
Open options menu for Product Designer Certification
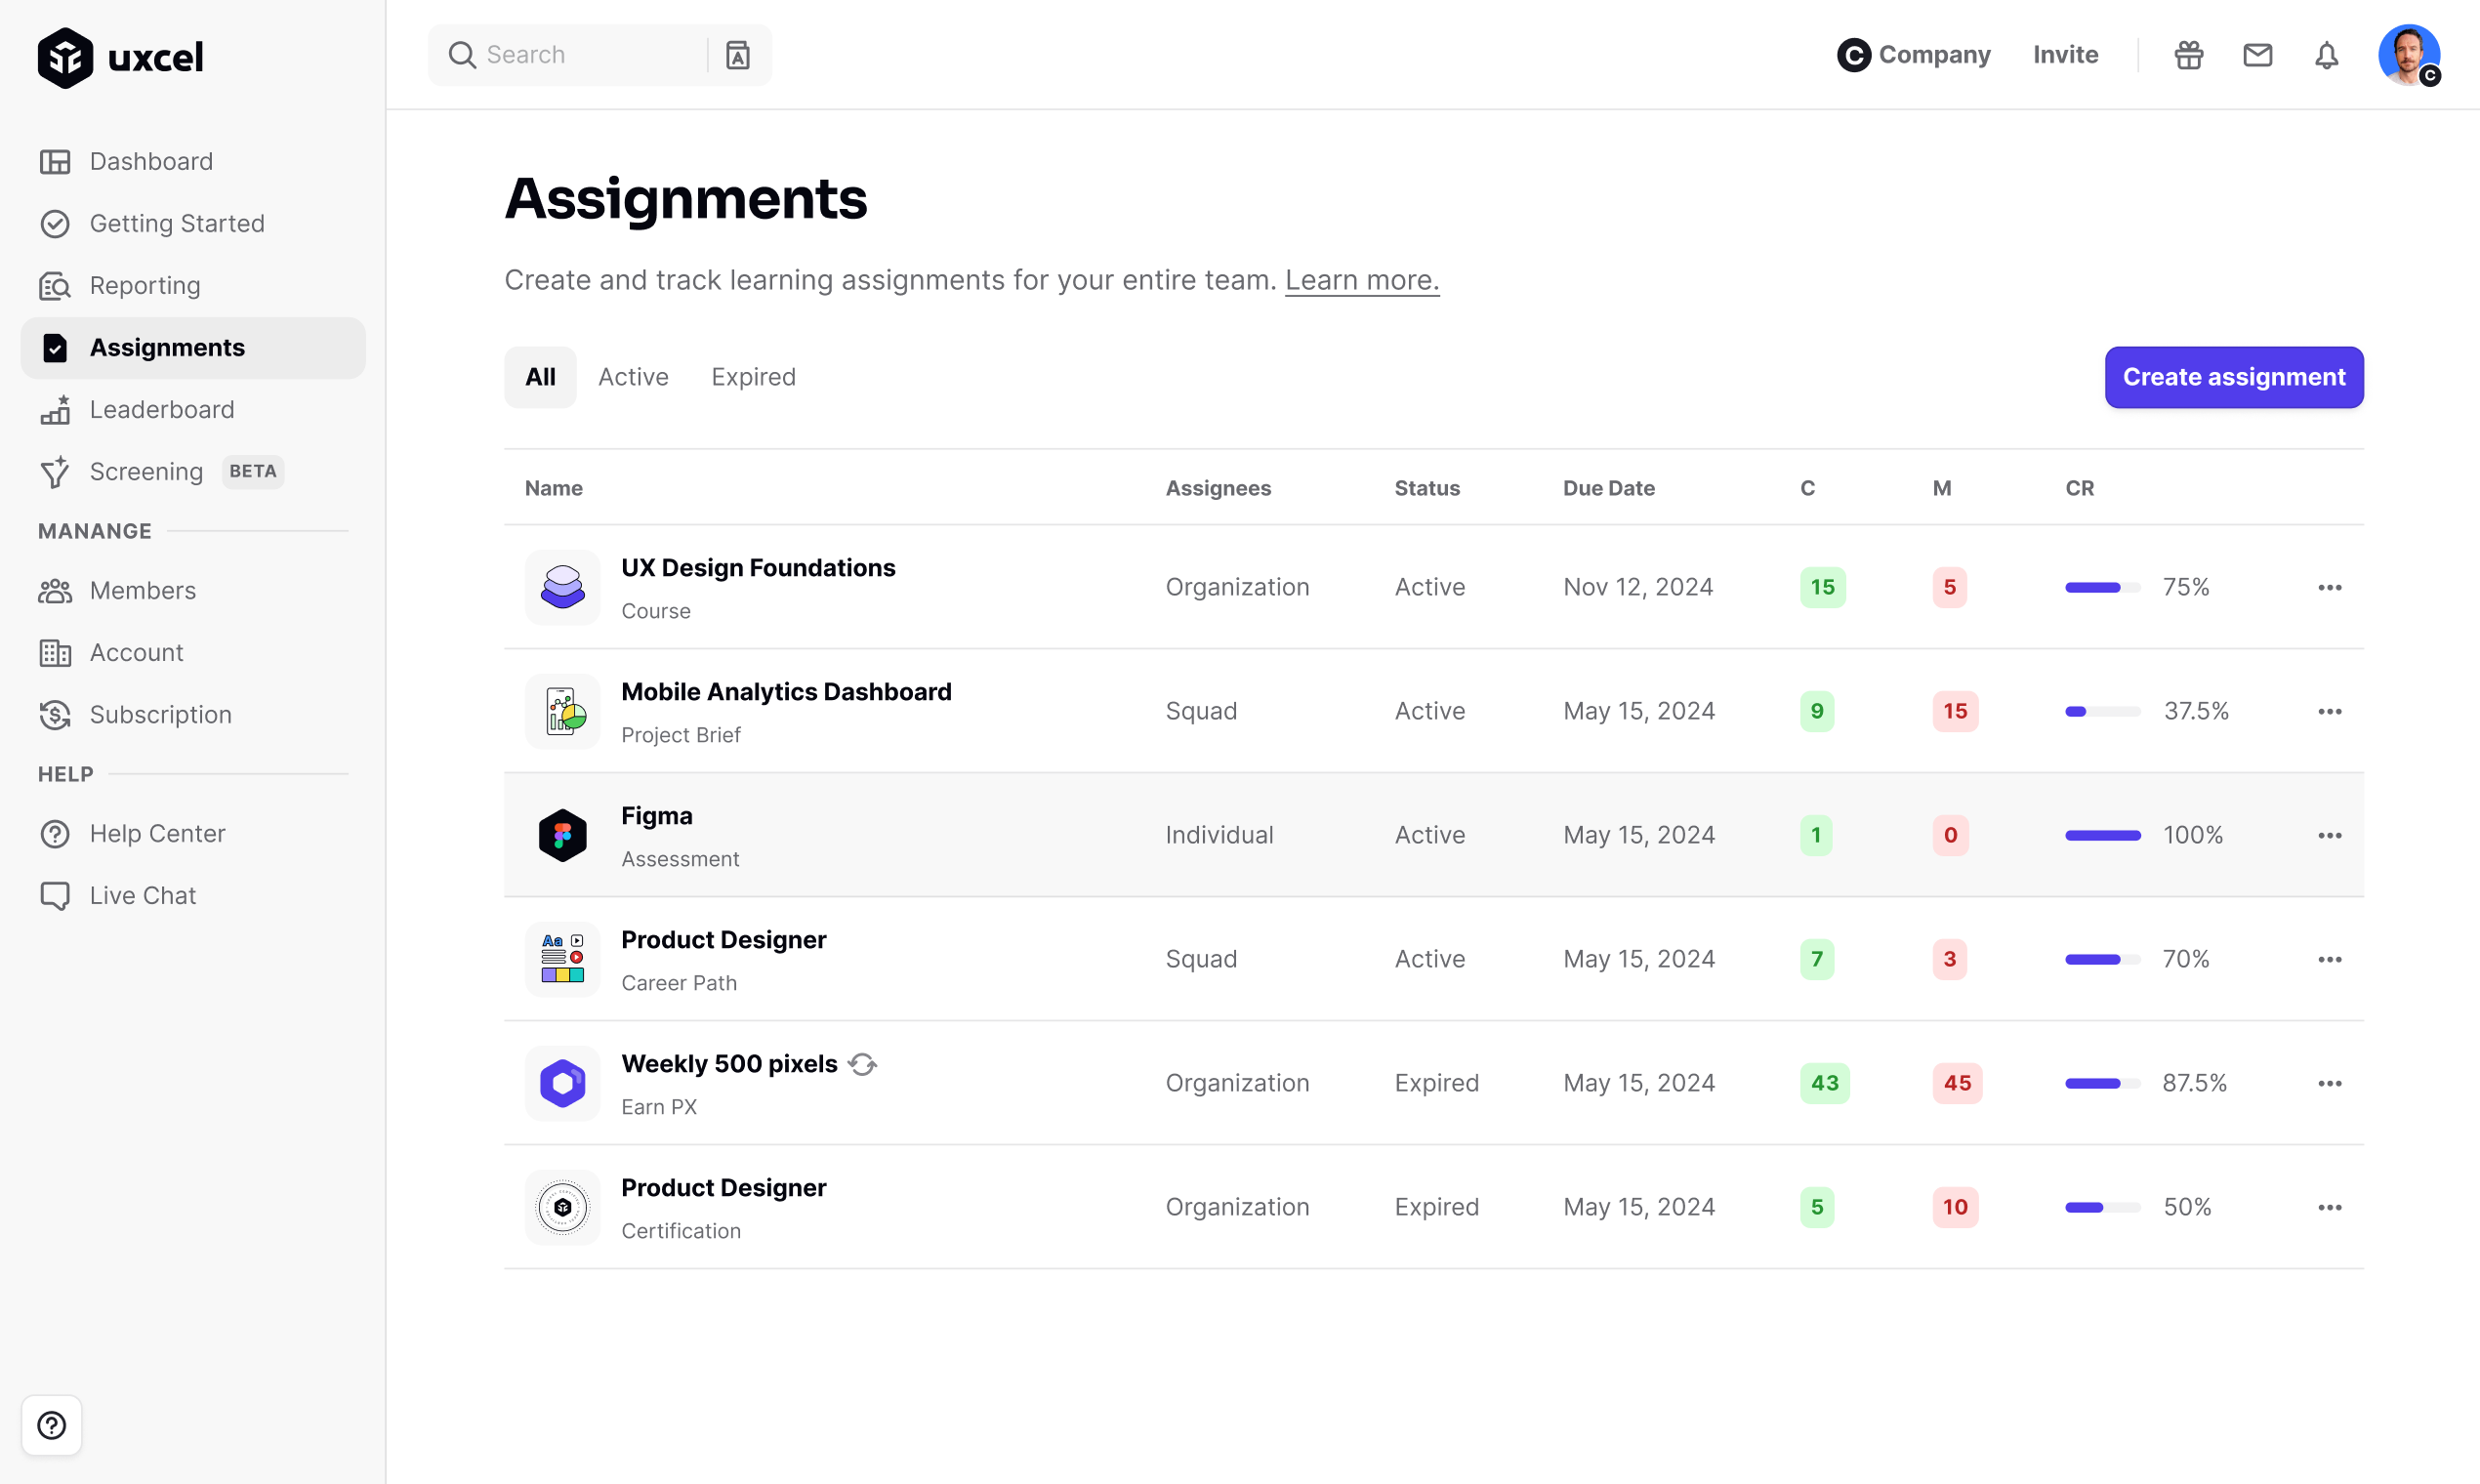[2329, 1207]
